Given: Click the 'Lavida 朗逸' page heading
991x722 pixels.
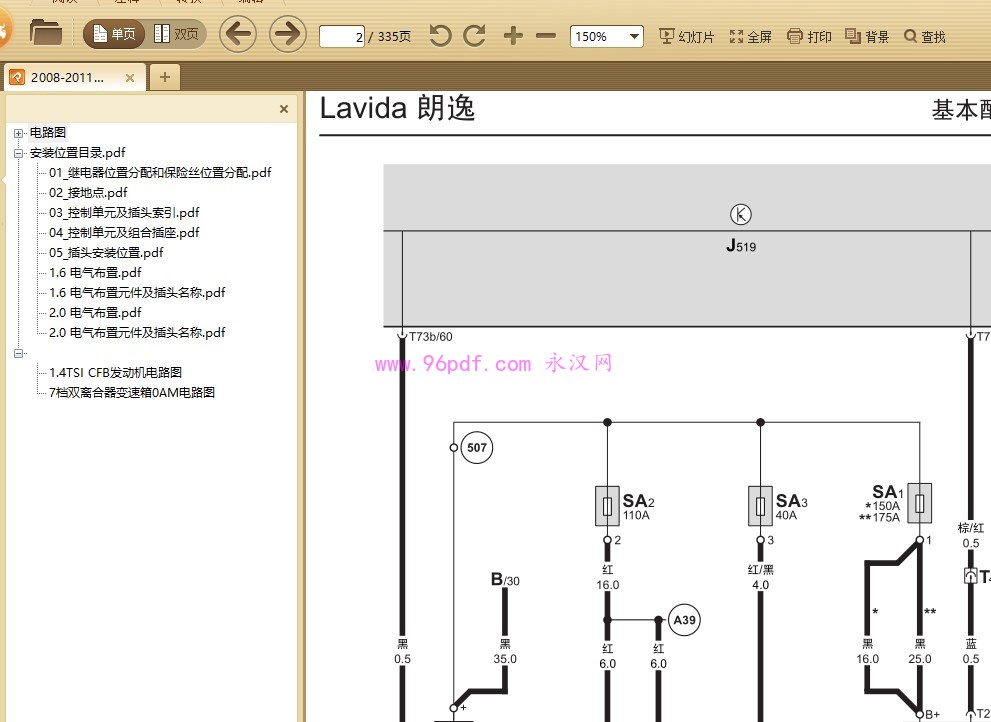Looking at the screenshot, I should [398, 108].
